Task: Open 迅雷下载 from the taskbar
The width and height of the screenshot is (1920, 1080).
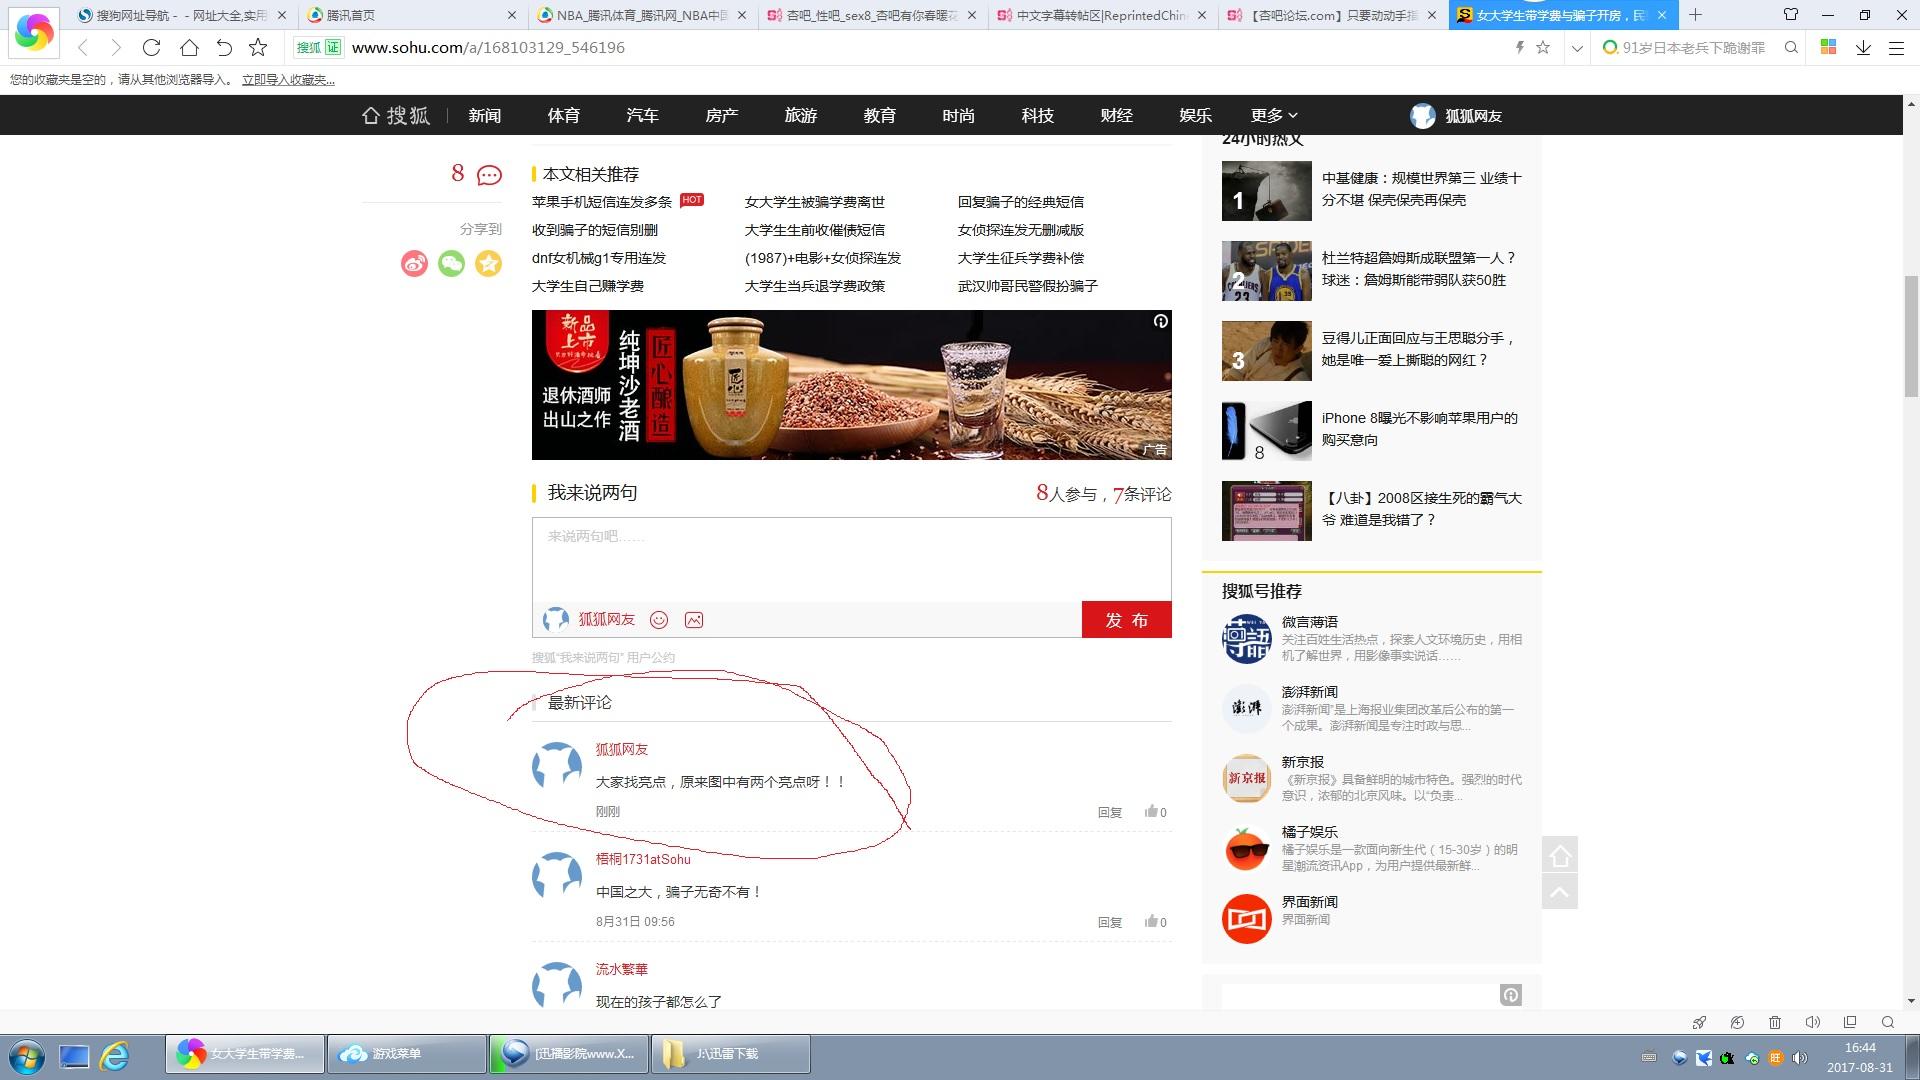Action: [x=731, y=1053]
